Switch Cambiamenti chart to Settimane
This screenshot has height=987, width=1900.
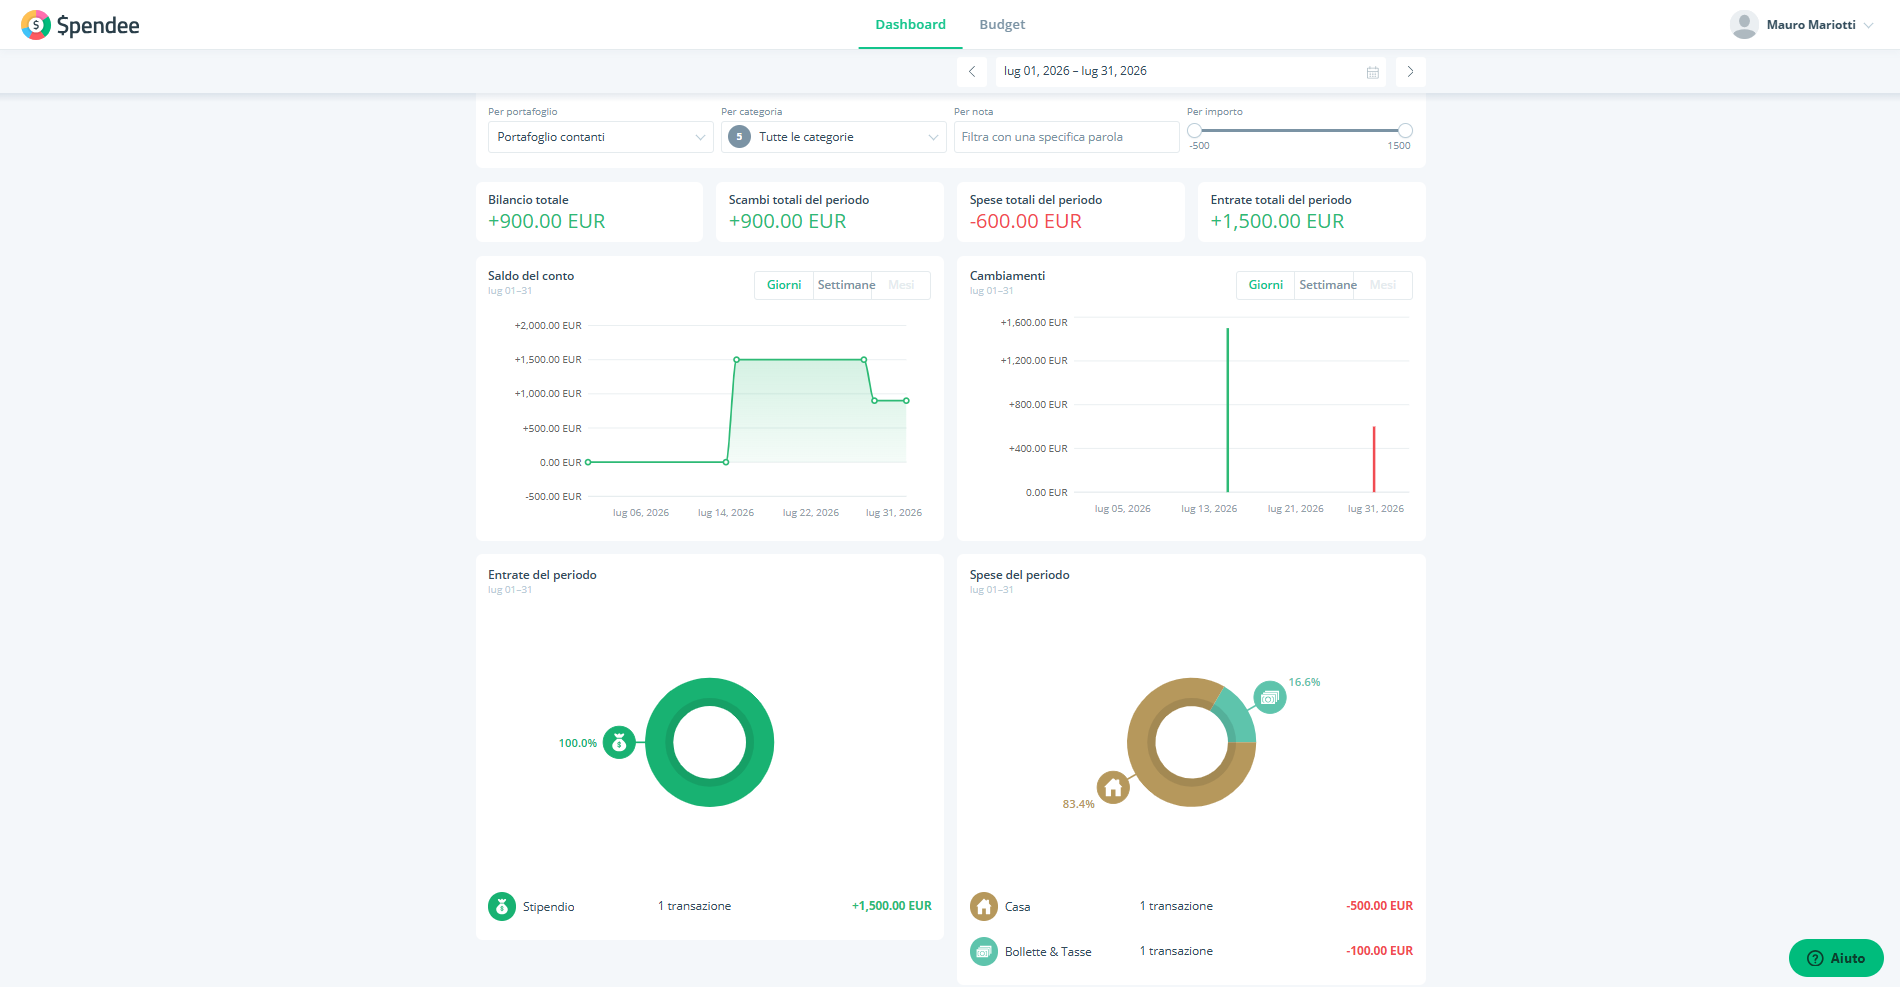(1328, 285)
